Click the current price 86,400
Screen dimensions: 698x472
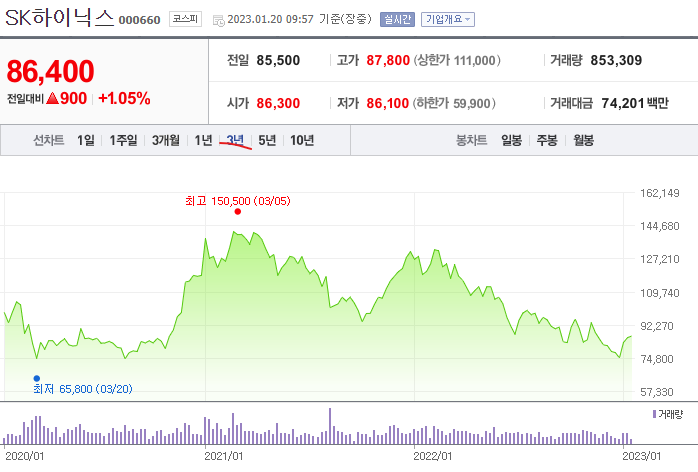50,71
